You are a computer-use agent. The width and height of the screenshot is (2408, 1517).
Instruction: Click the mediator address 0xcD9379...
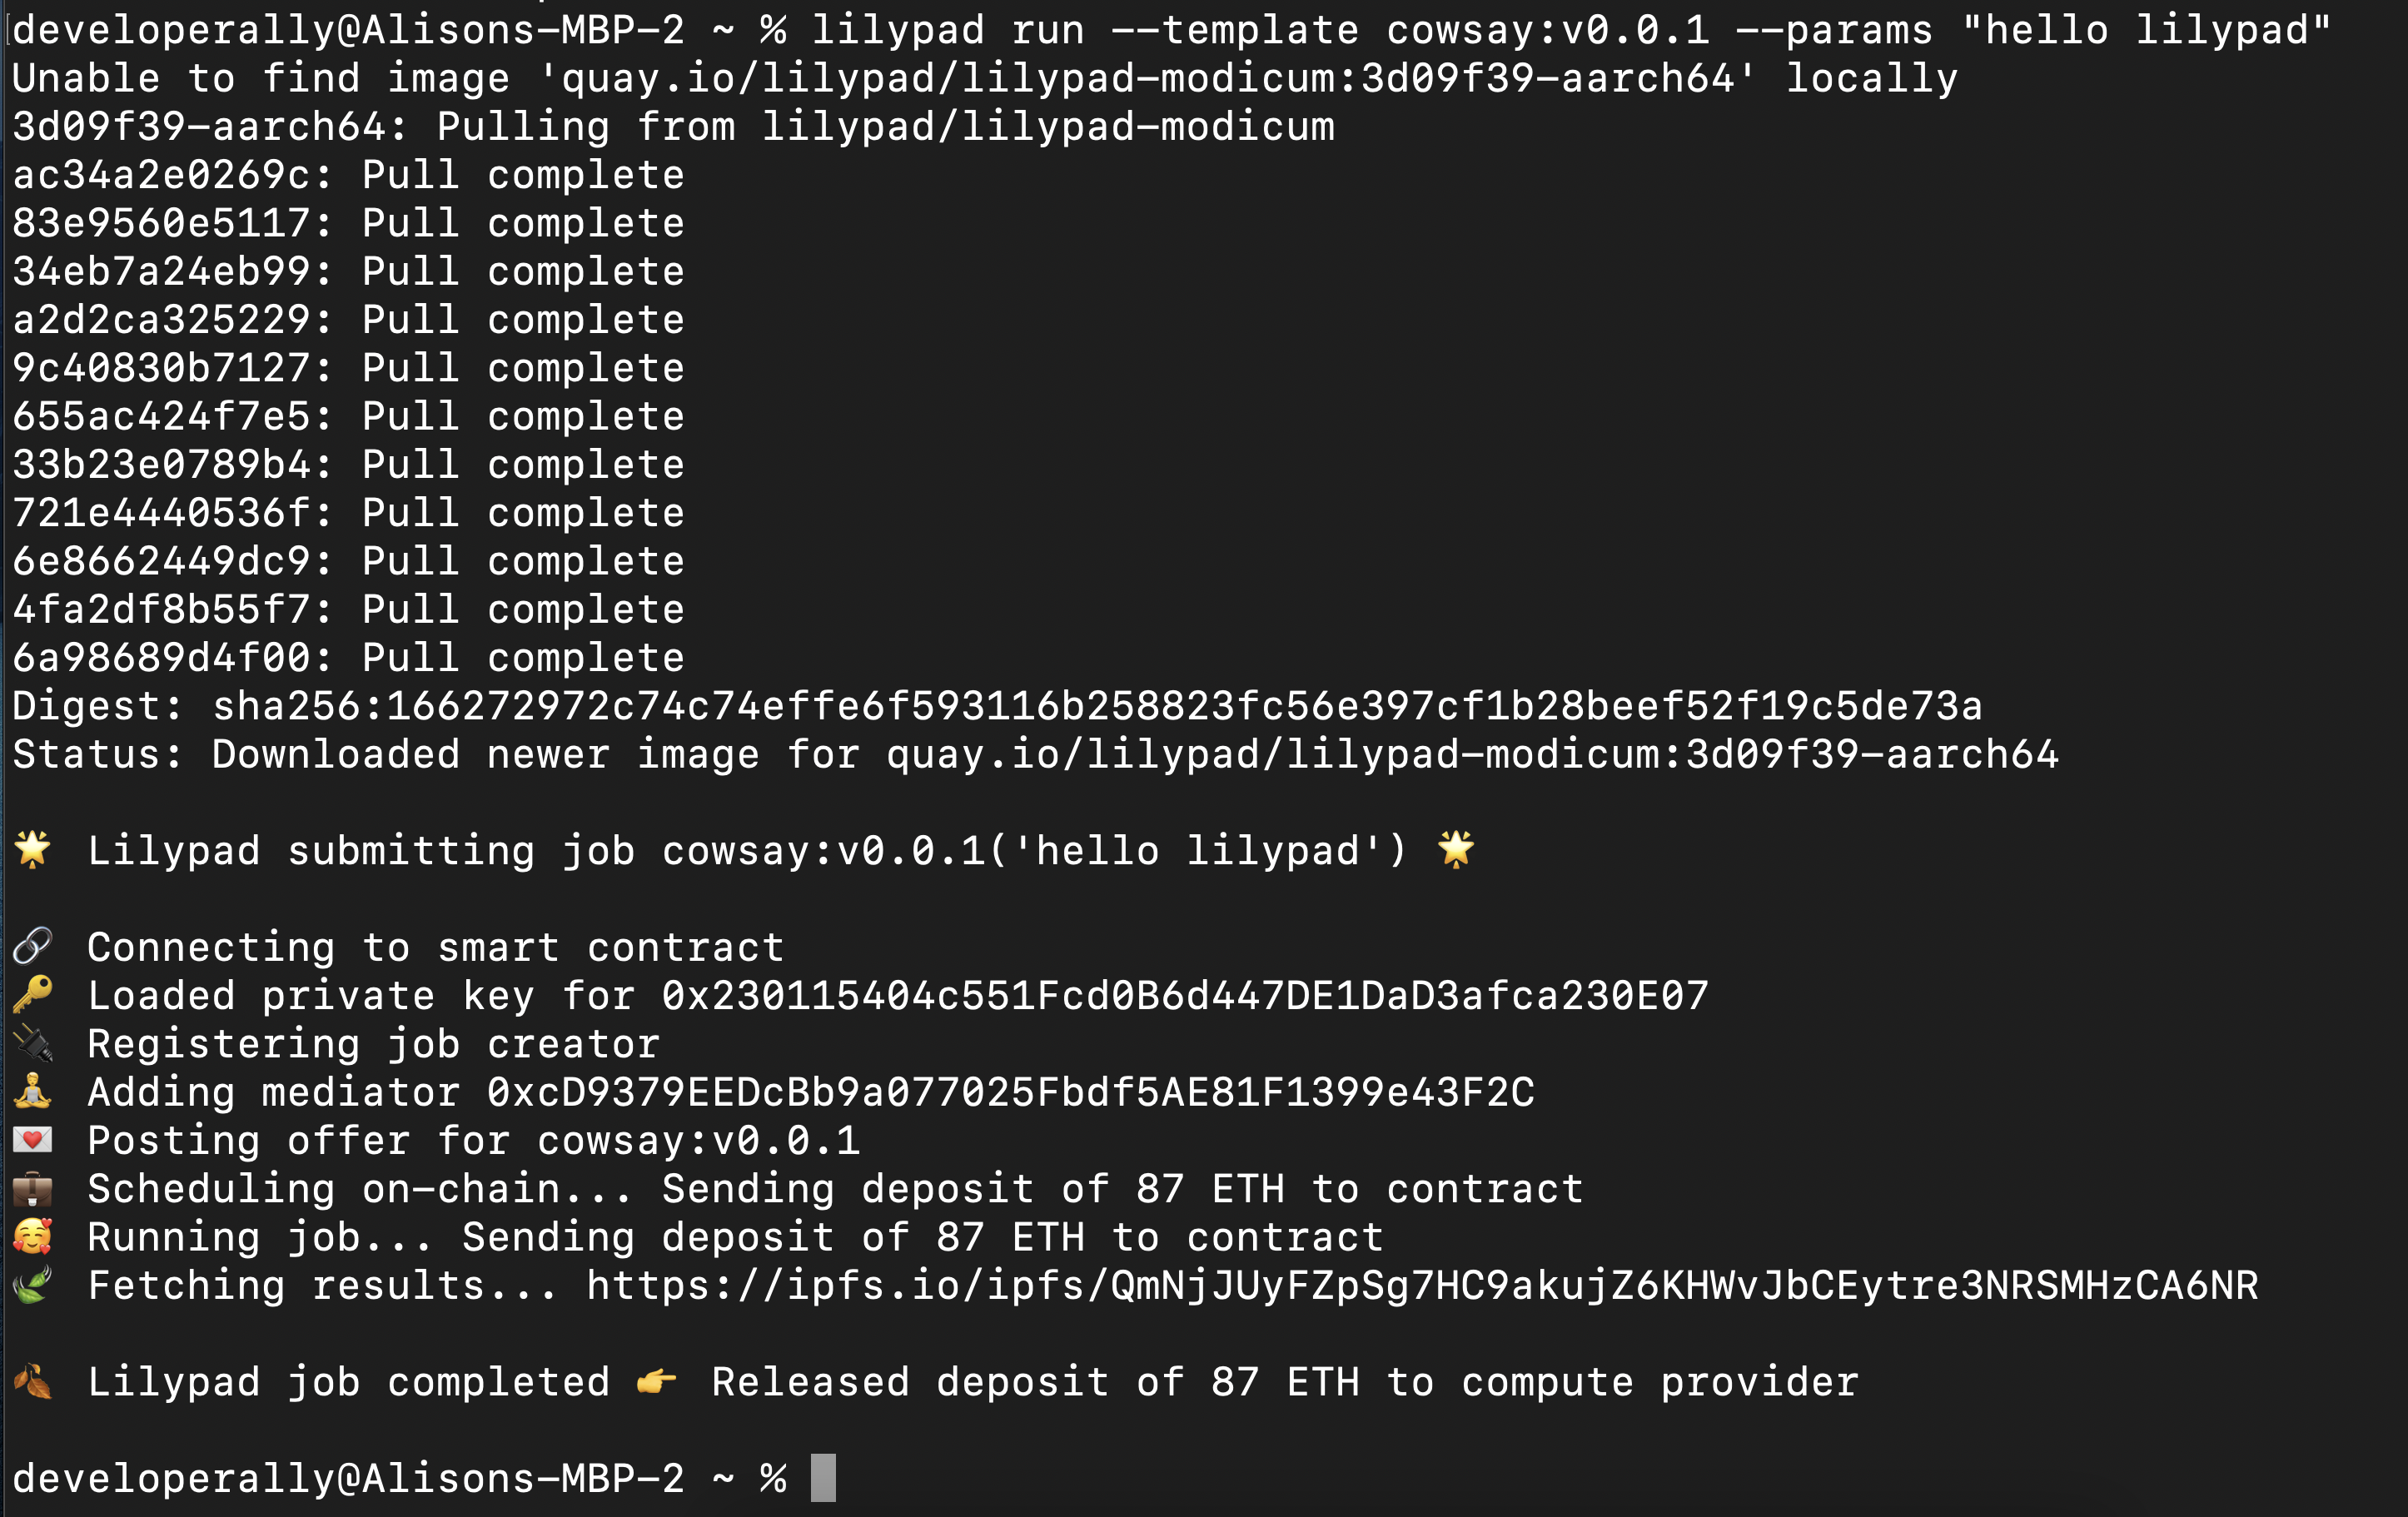pyautogui.click(x=1011, y=1092)
